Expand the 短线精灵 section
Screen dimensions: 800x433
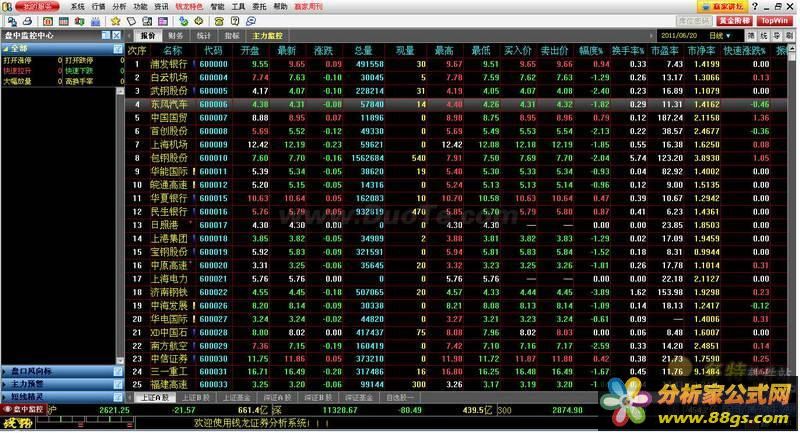pos(5,397)
